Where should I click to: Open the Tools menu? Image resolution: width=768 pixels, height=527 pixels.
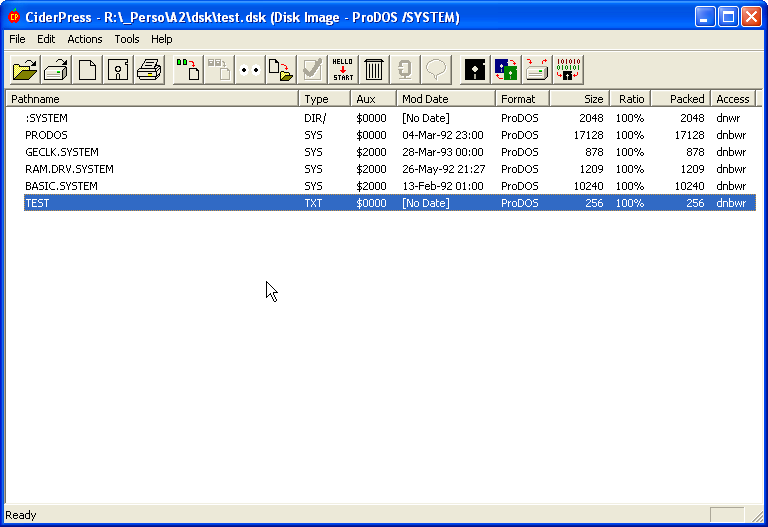127,39
